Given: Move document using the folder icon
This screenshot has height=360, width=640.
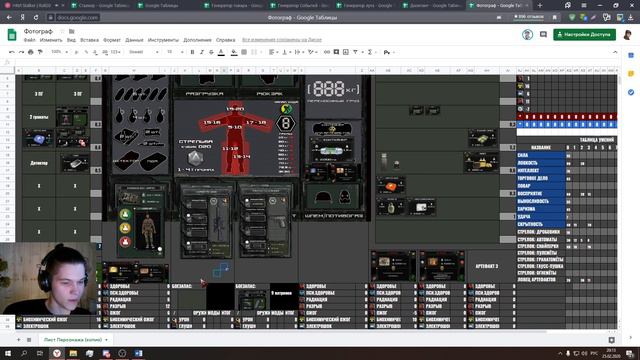Looking at the screenshot, I should pyautogui.click(x=71, y=31).
